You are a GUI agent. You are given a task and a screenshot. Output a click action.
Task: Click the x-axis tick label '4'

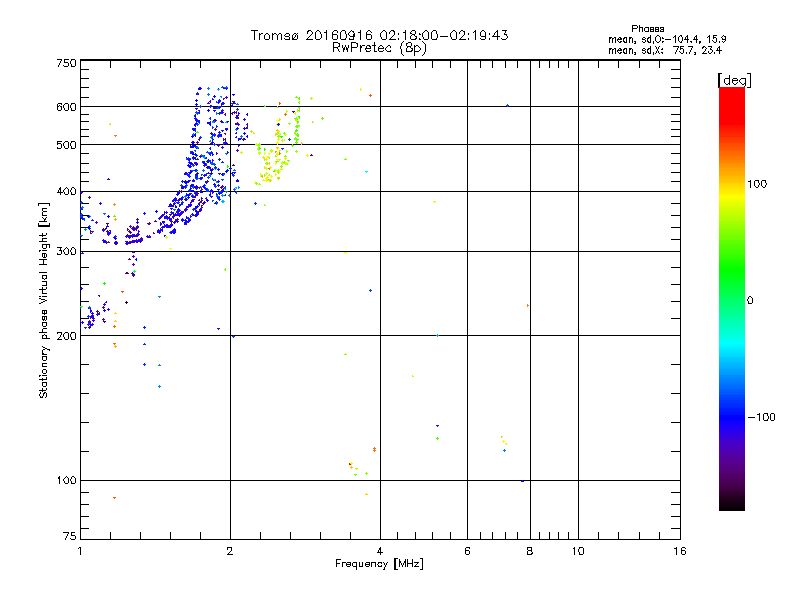click(380, 551)
